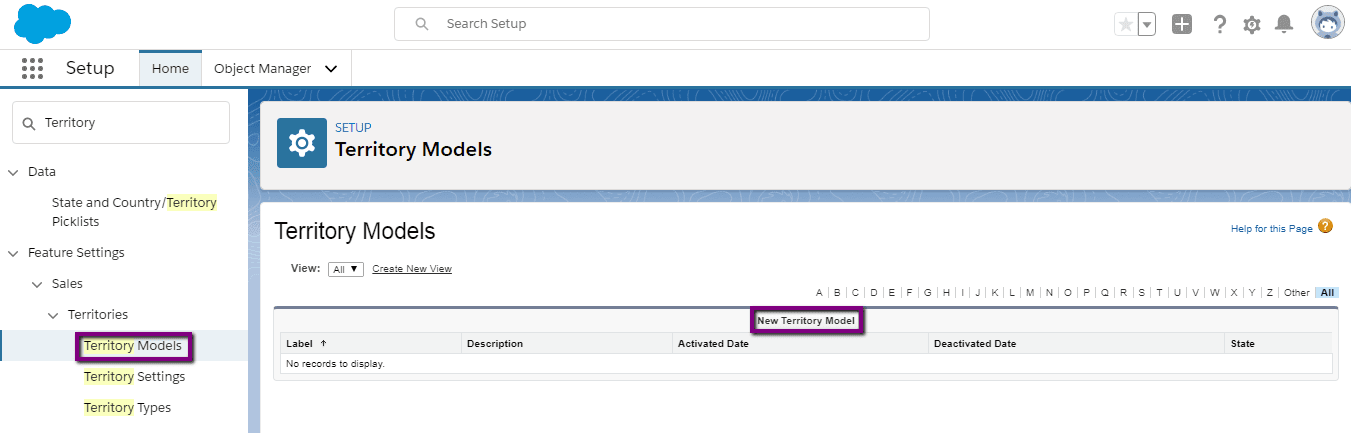Open the user avatar profile menu

1328,23
